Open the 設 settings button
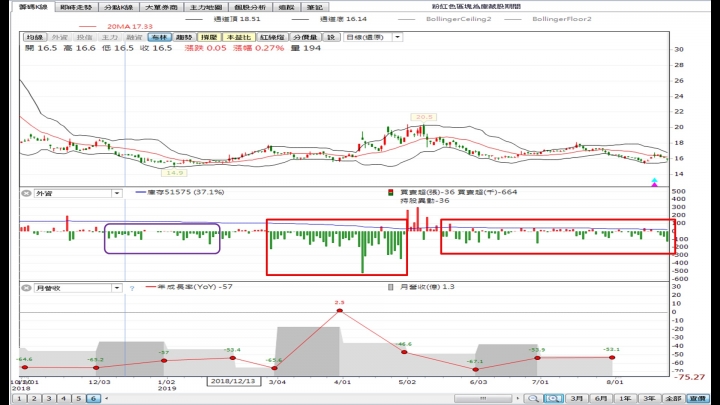Image resolution: width=720 pixels, height=405 pixels. [331, 37]
